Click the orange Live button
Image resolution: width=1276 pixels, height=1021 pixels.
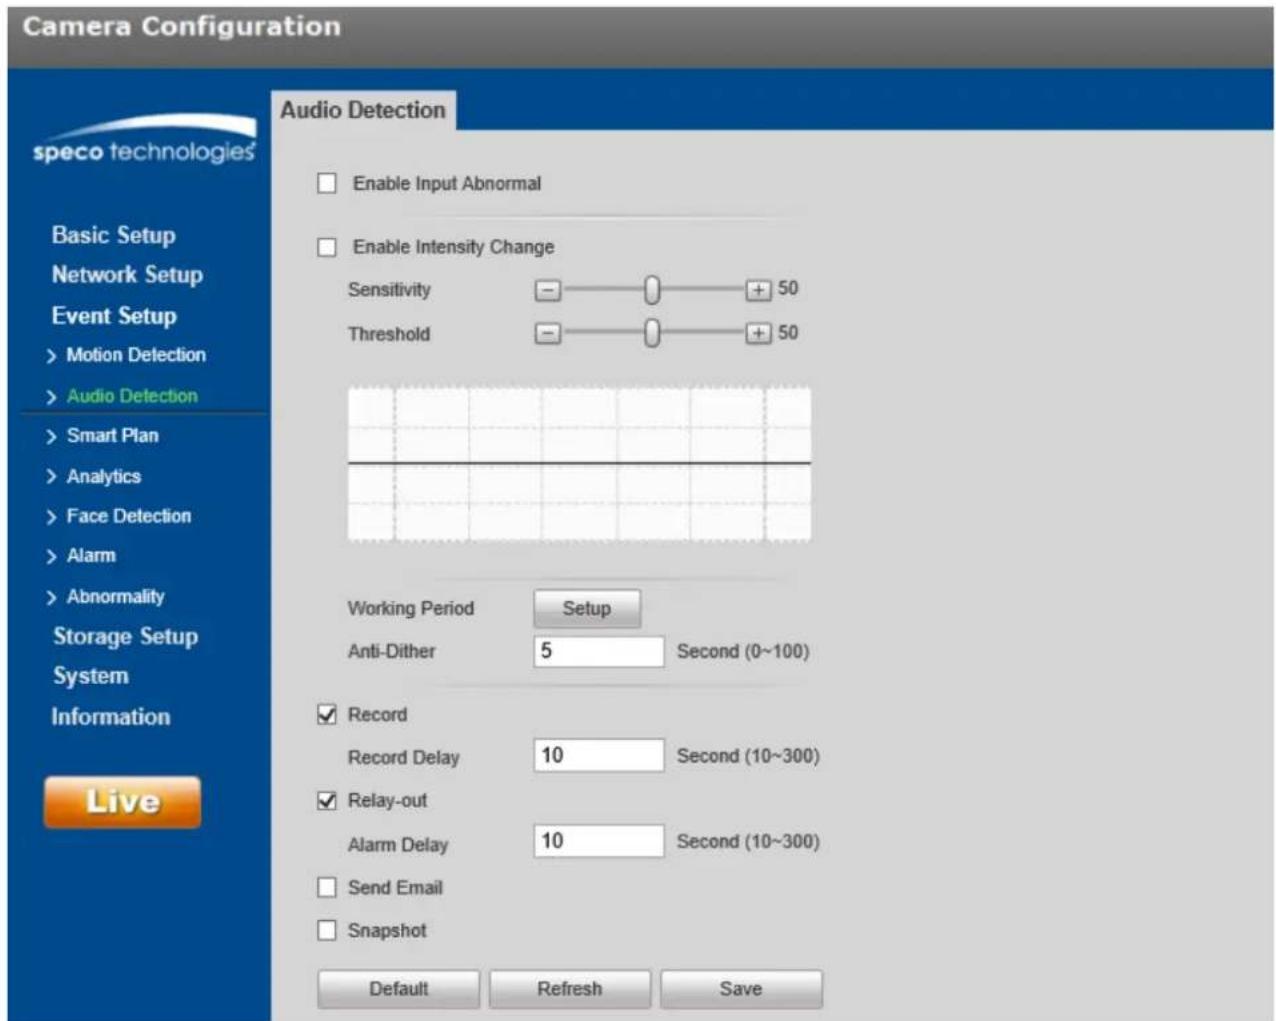tap(122, 802)
